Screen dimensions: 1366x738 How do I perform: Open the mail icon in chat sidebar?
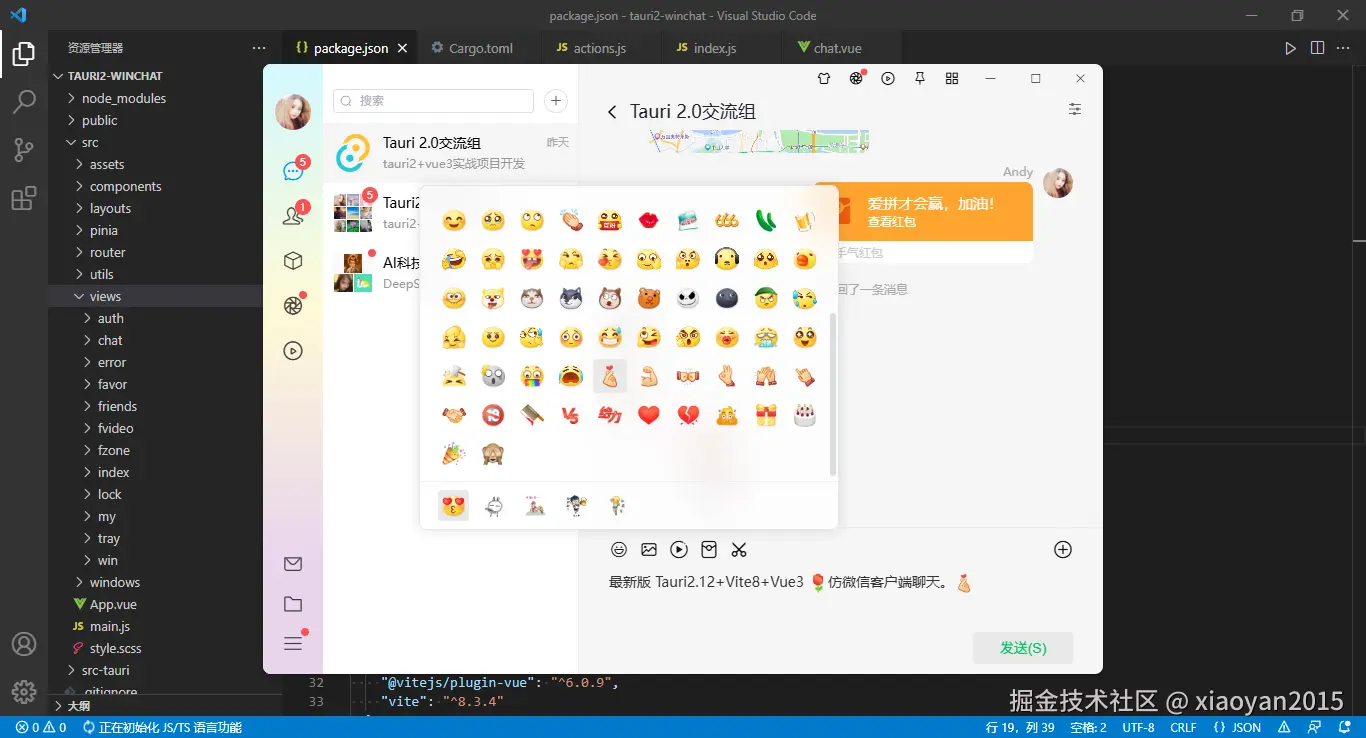(293, 564)
